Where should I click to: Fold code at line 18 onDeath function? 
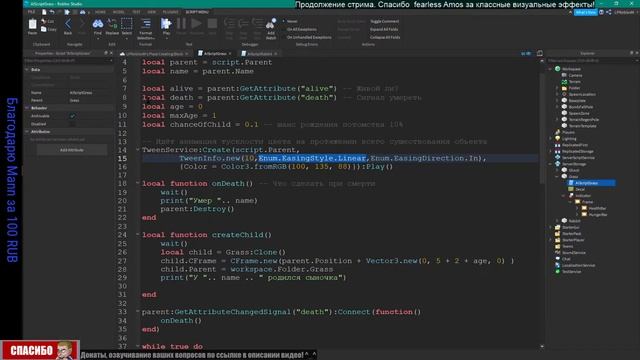138,183
